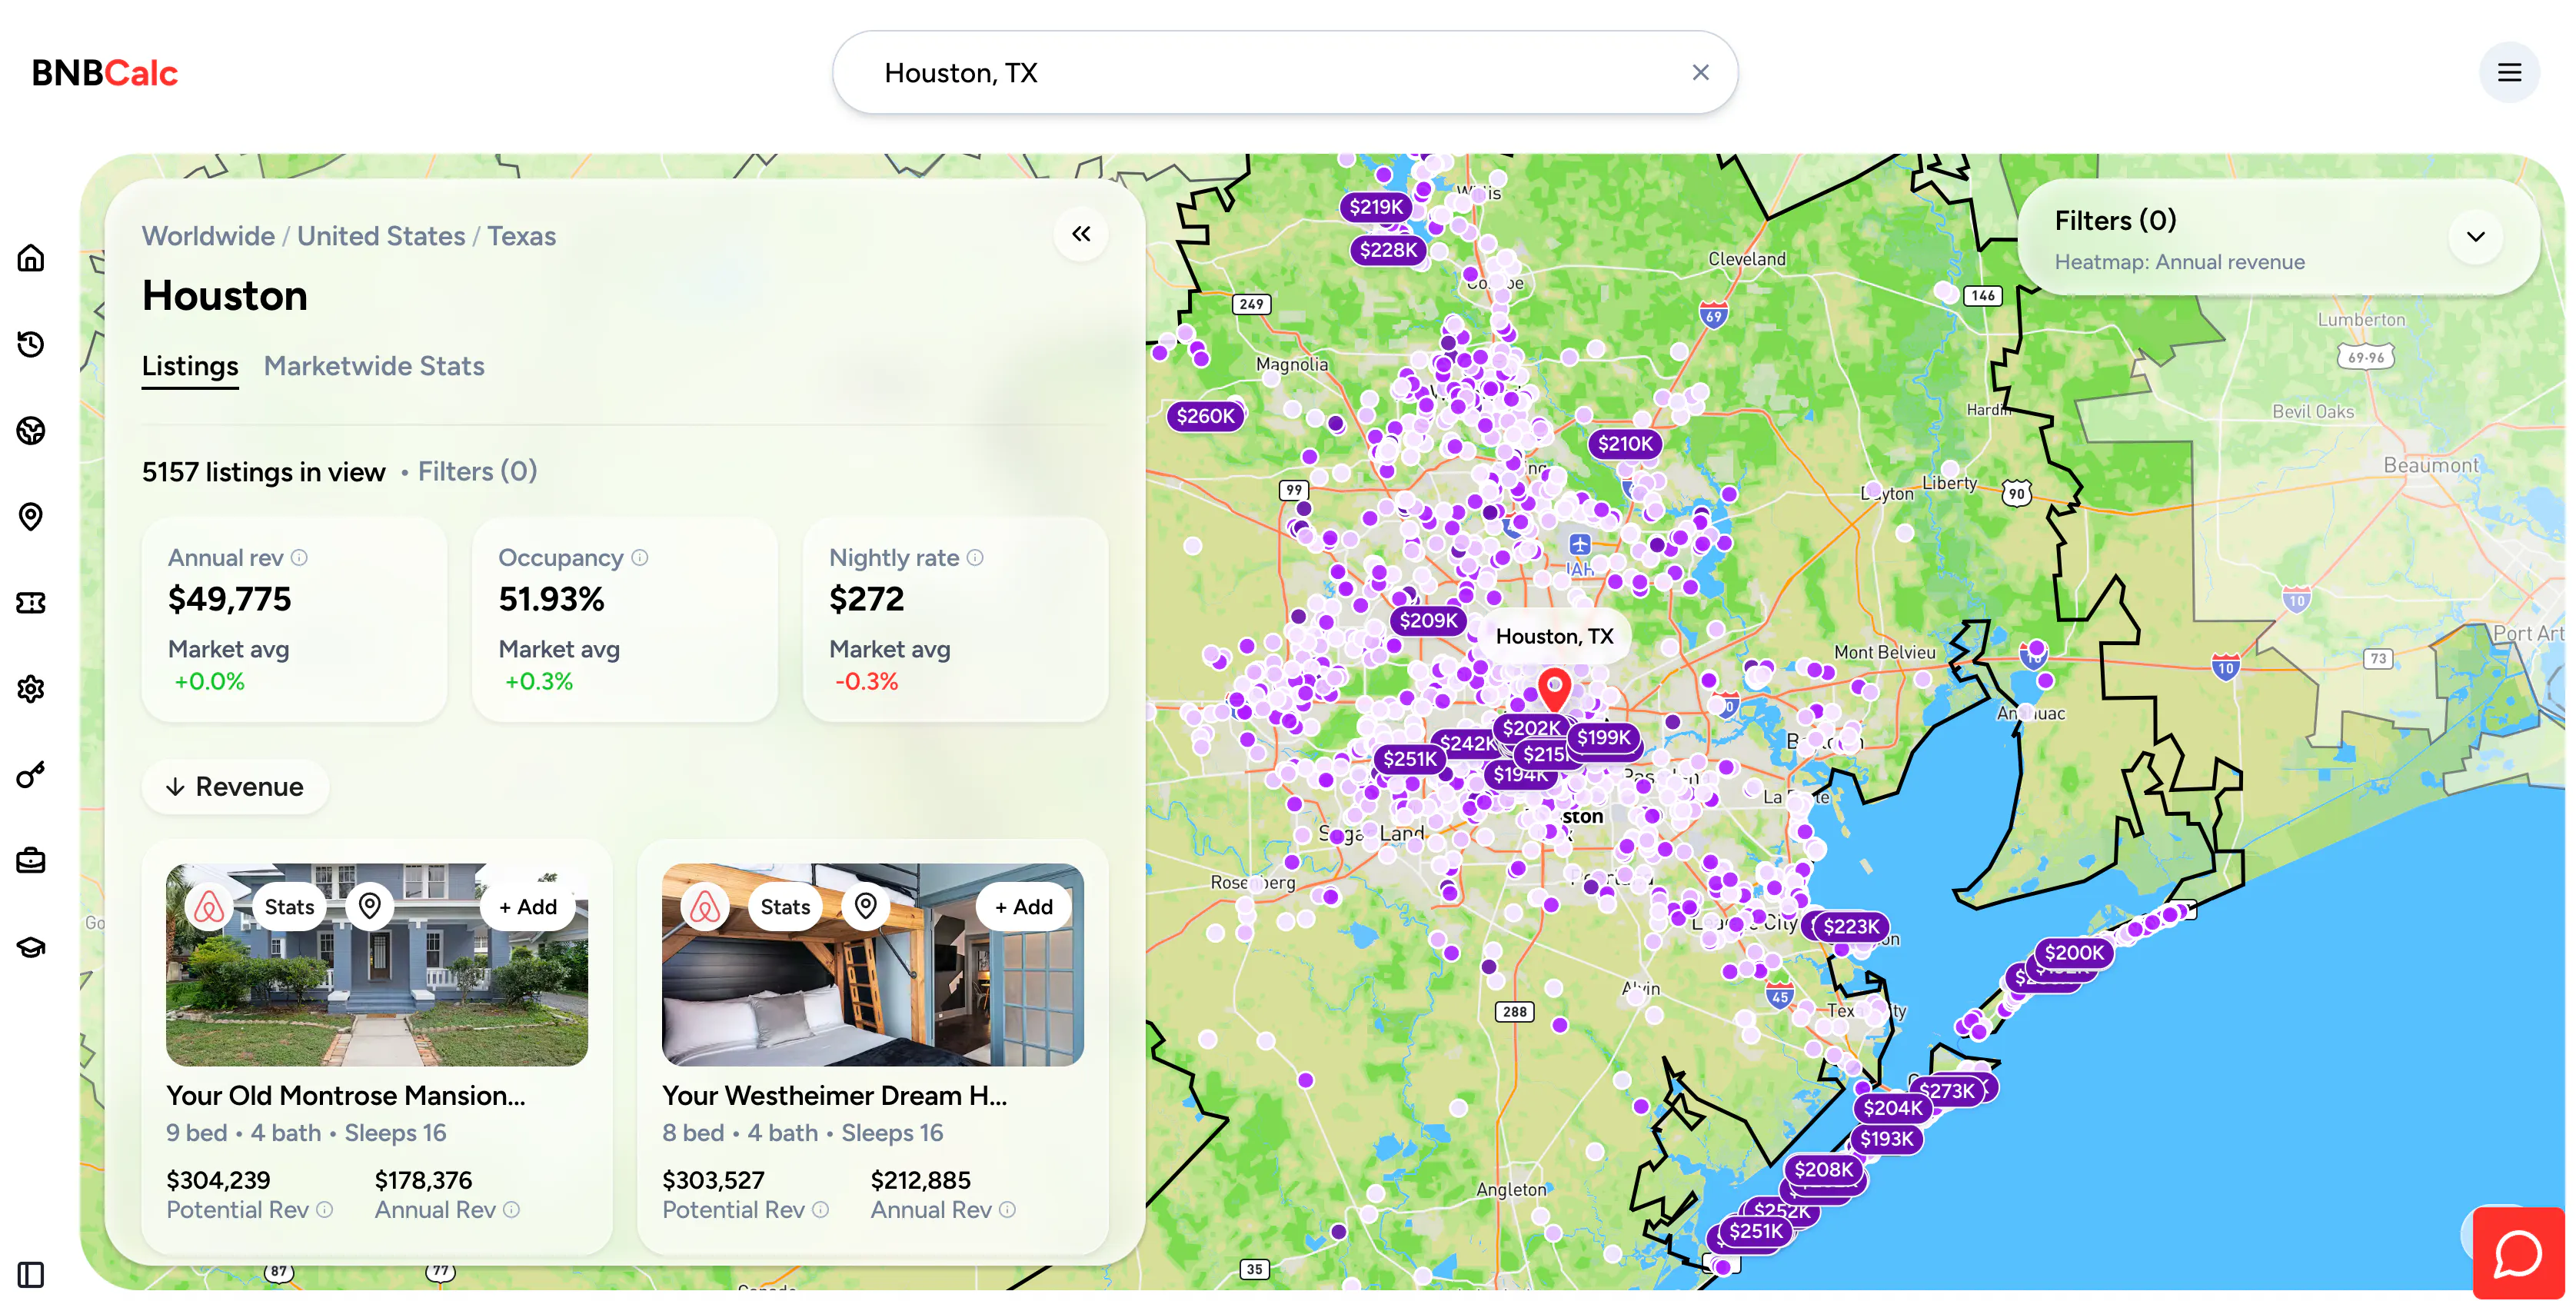Expand the Filters (0) dropdown on map
2576x1301 pixels.
click(x=2475, y=237)
